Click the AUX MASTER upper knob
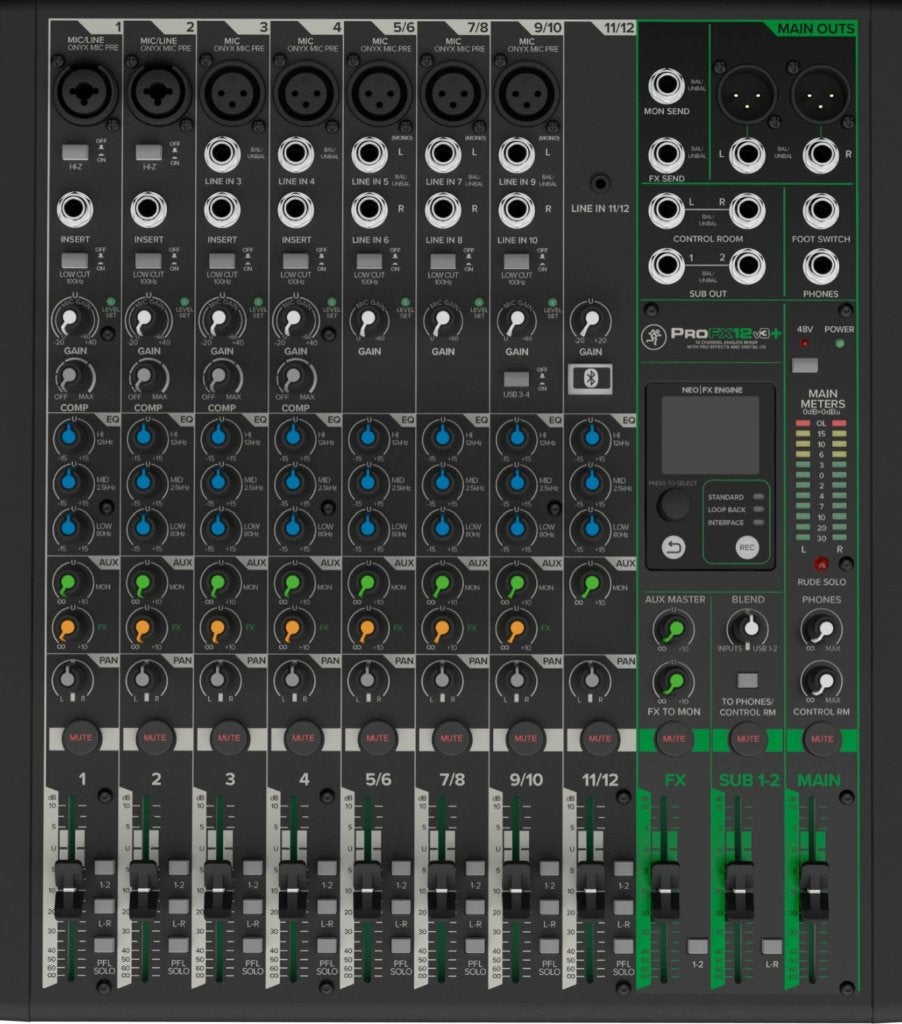 click(x=673, y=629)
